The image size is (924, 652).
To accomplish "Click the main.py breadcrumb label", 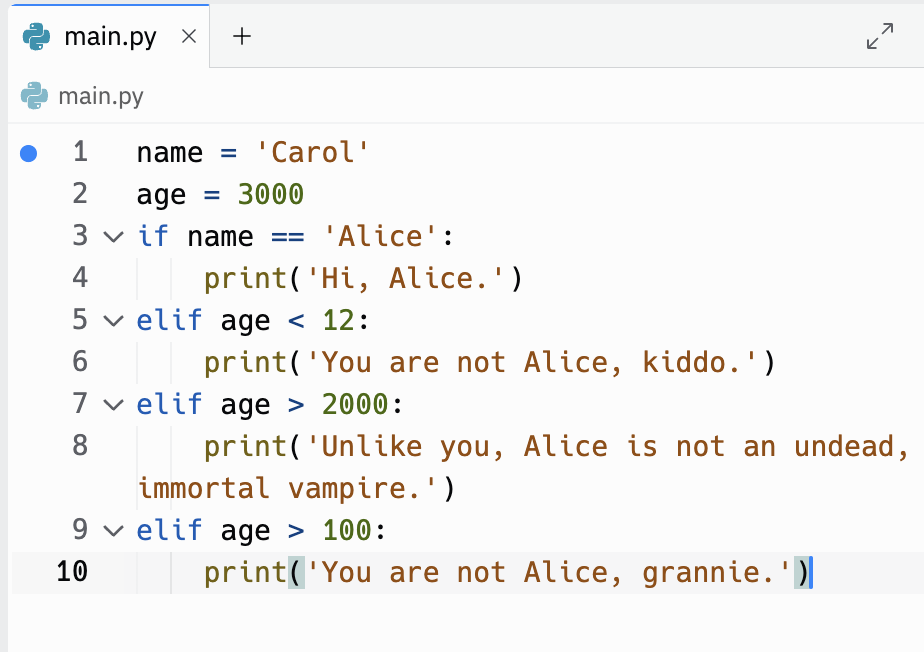I will point(101,96).
